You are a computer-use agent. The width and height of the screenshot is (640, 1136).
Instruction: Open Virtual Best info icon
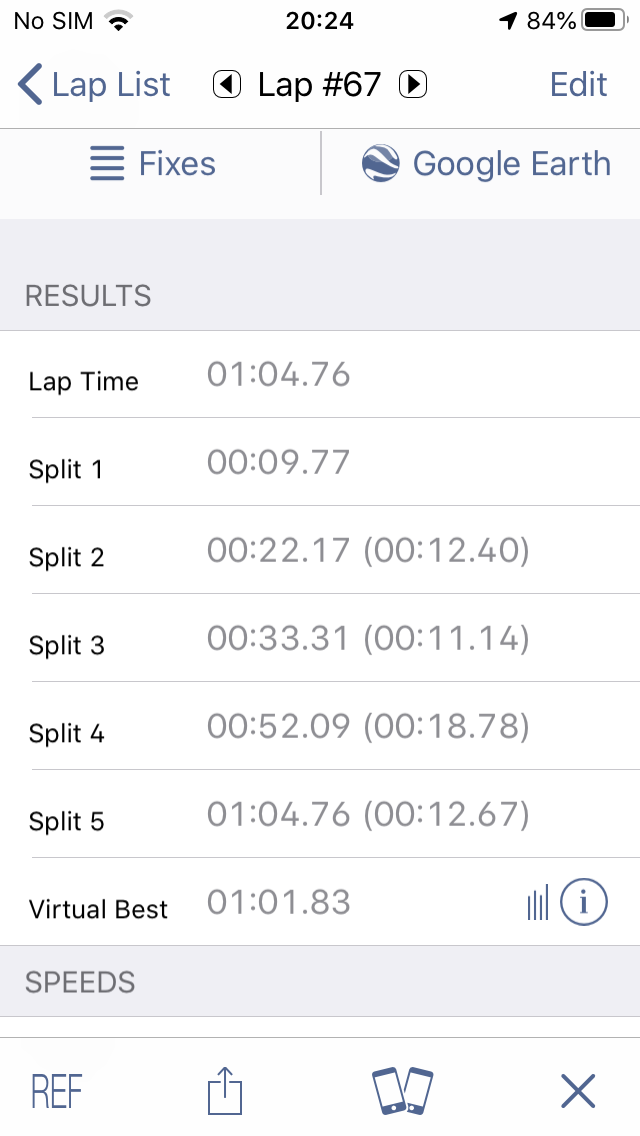(583, 902)
